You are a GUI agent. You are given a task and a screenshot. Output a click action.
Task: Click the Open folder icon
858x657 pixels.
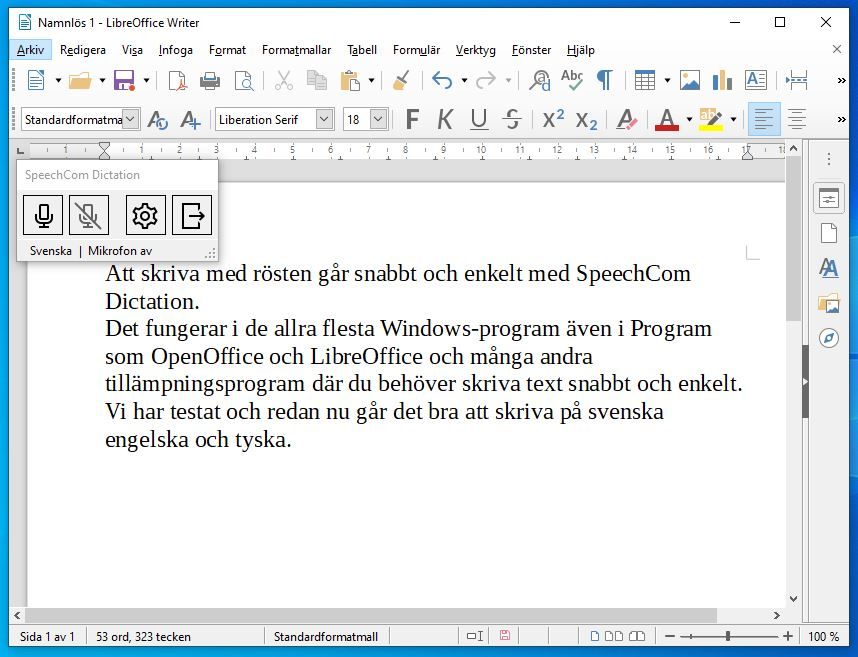(80, 81)
